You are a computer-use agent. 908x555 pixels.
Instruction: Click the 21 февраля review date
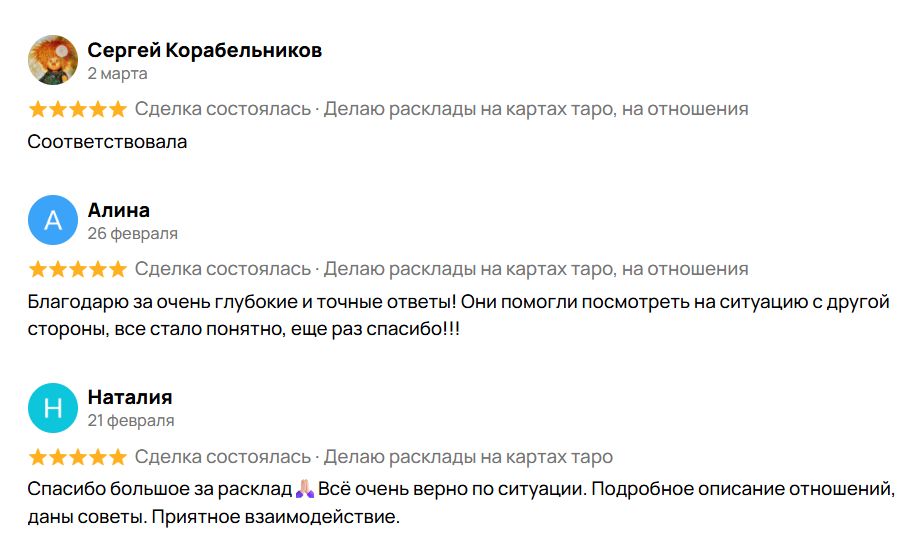(130, 420)
